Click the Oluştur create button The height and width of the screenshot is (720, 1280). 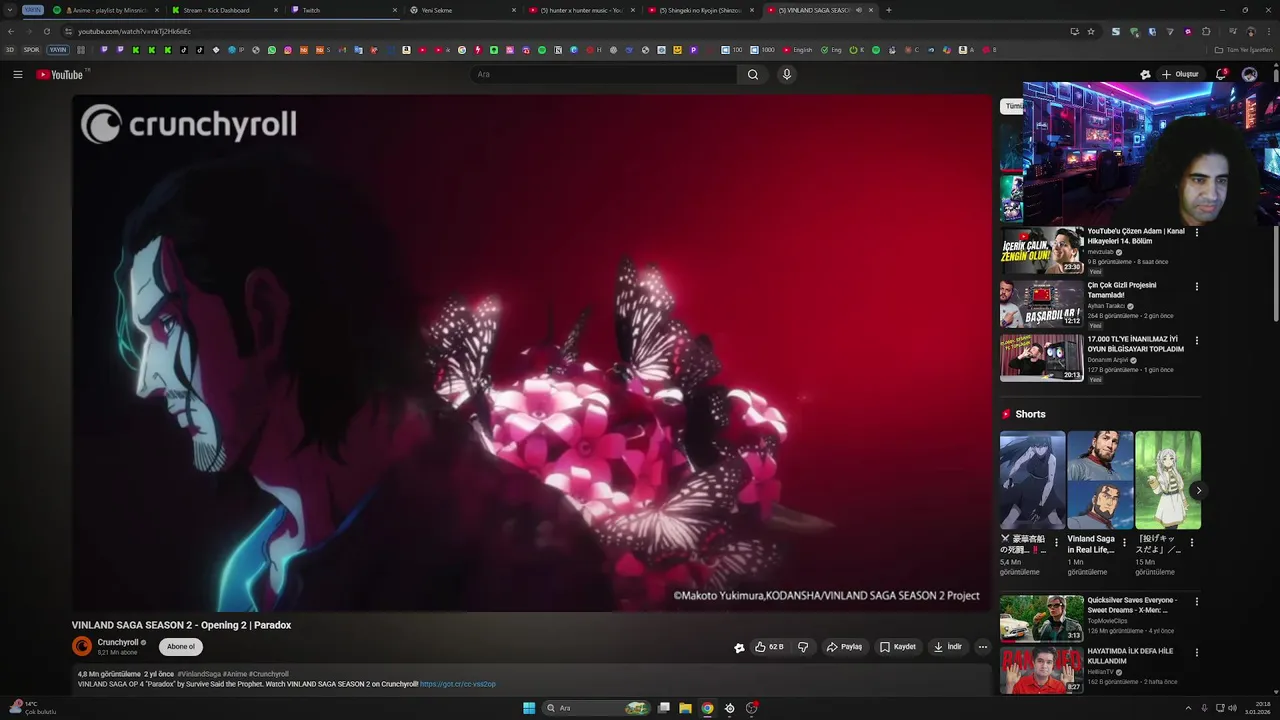pyautogui.click(x=1180, y=74)
